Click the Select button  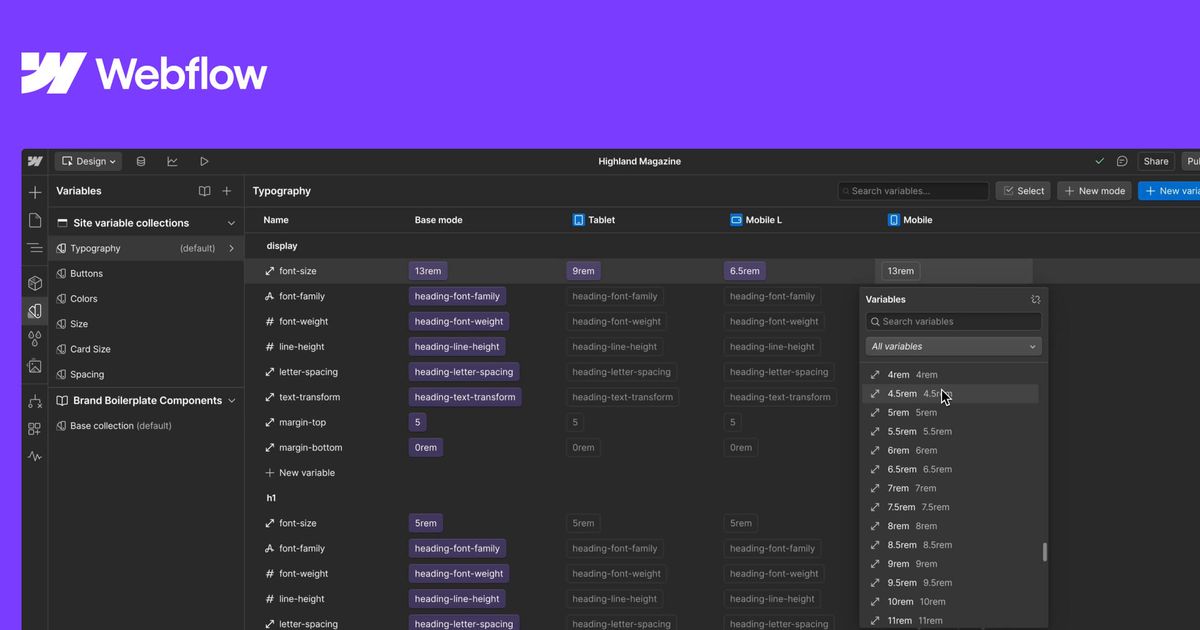(x=1023, y=191)
